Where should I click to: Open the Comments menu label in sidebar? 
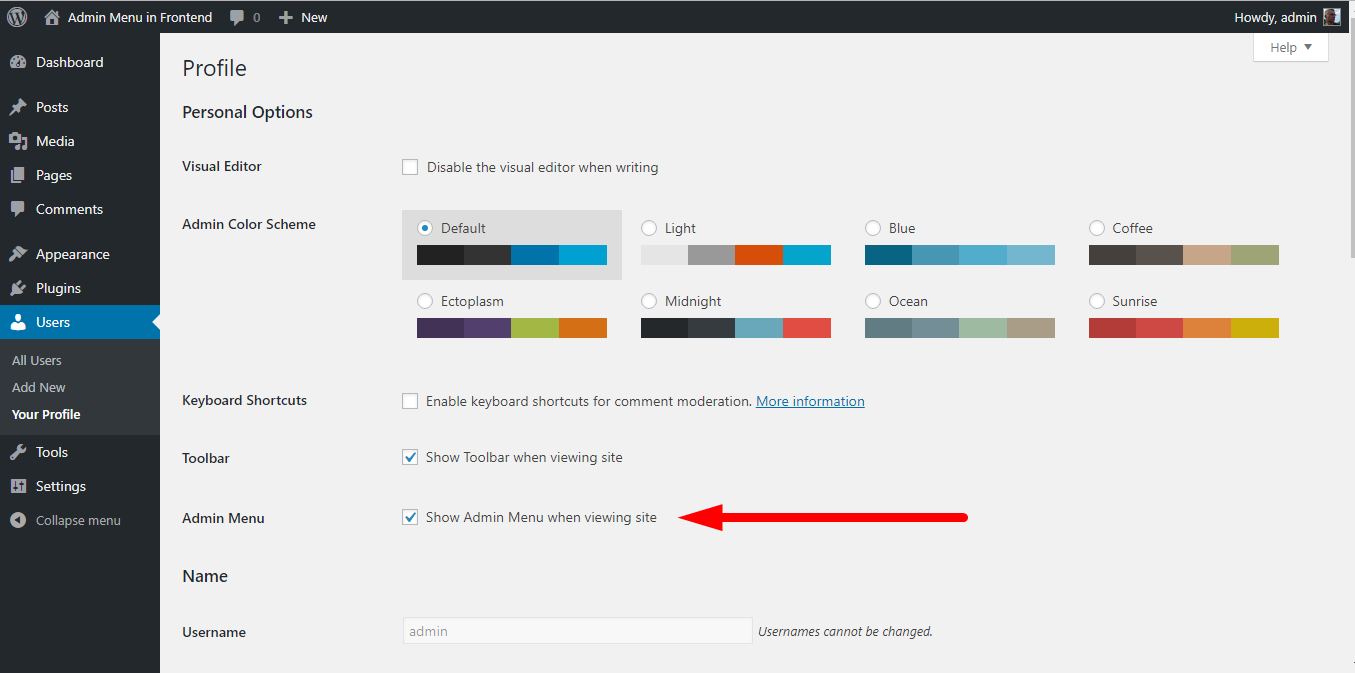69,209
